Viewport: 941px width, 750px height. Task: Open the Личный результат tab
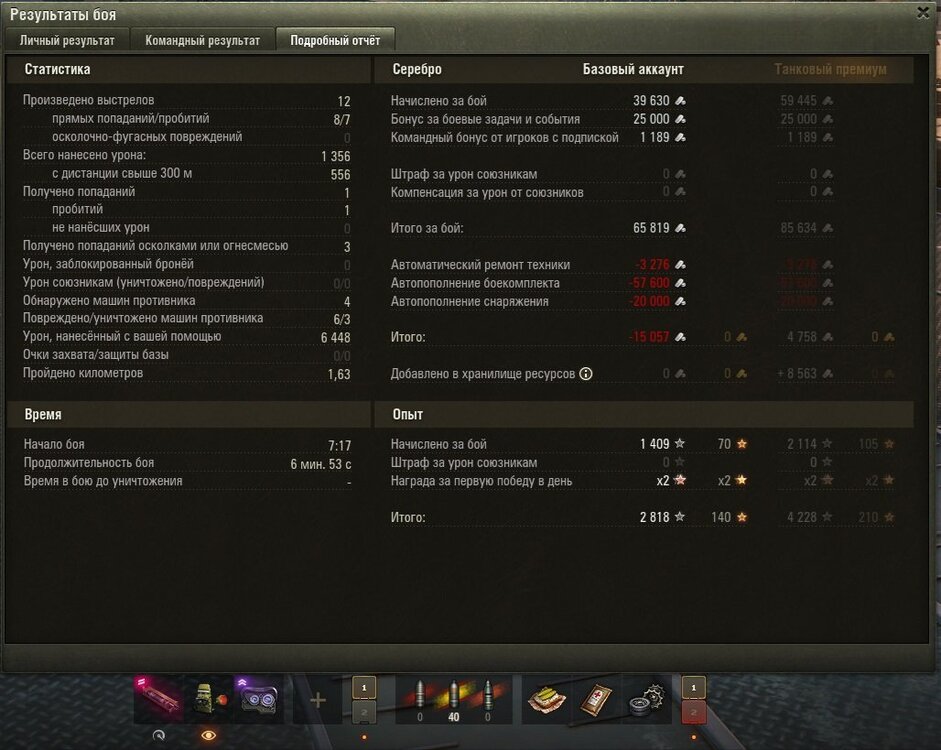tap(67, 40)
